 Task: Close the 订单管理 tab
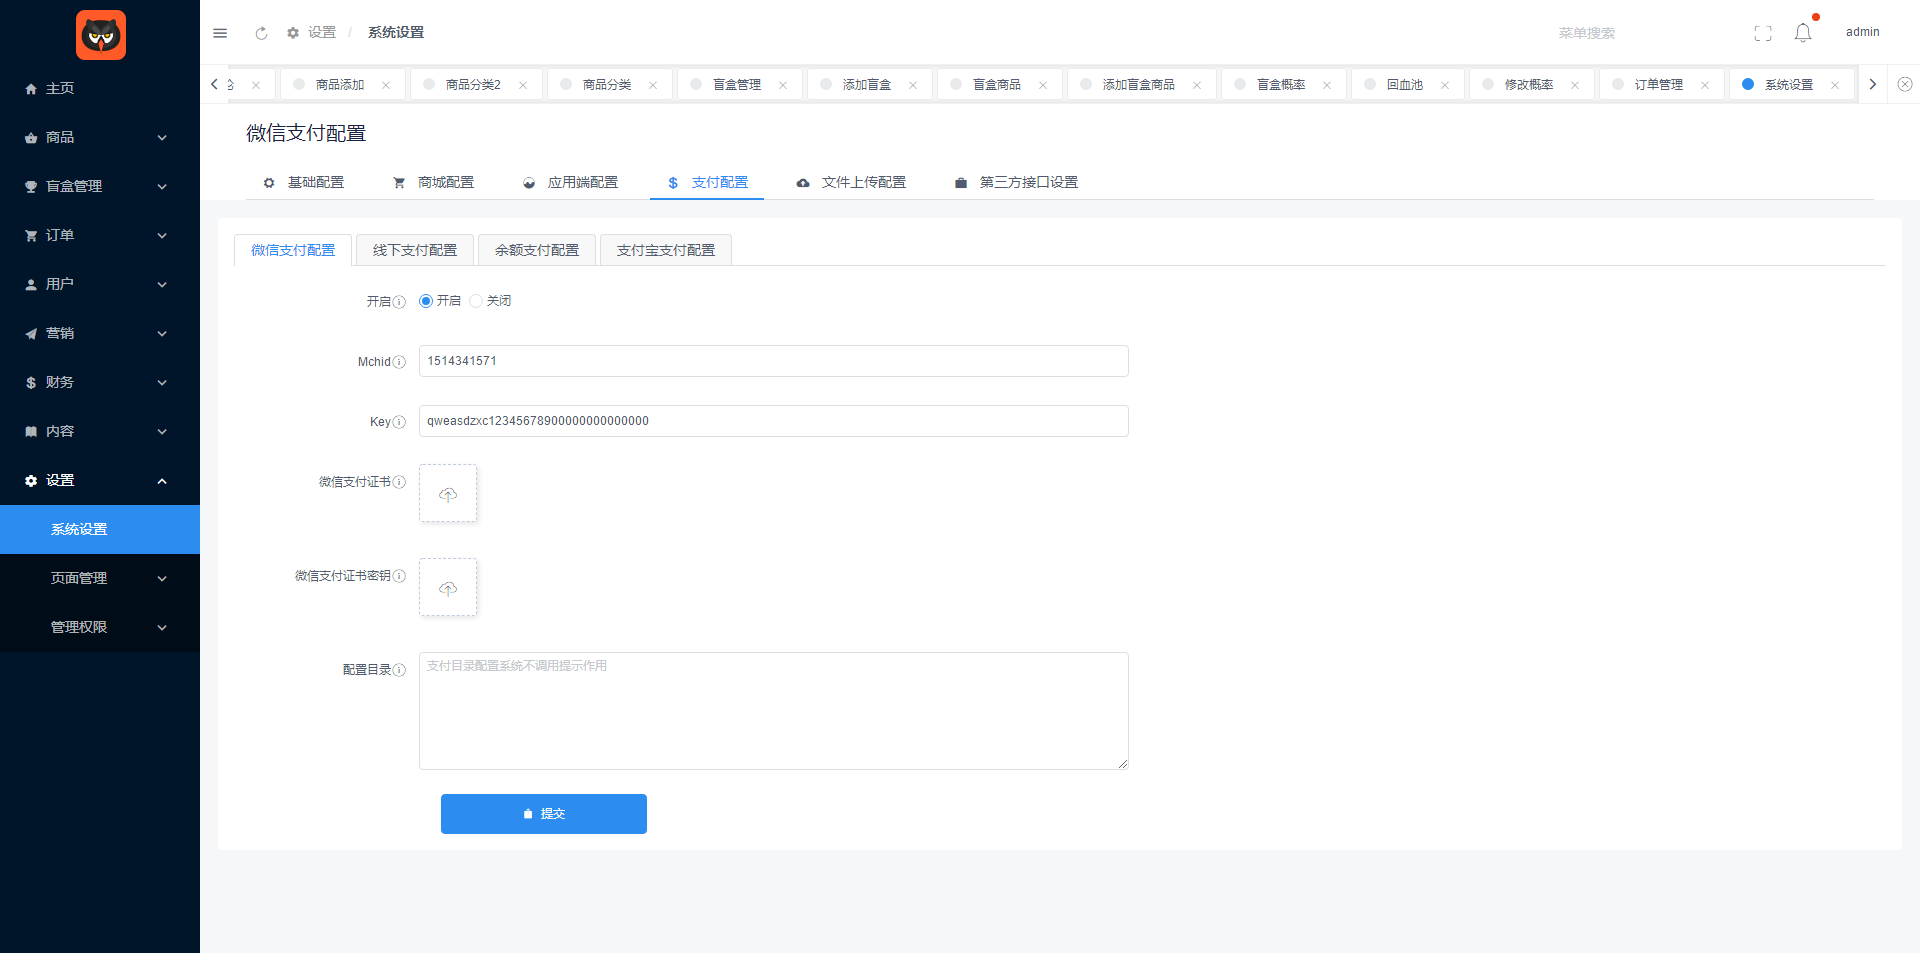click(1705, 85)
